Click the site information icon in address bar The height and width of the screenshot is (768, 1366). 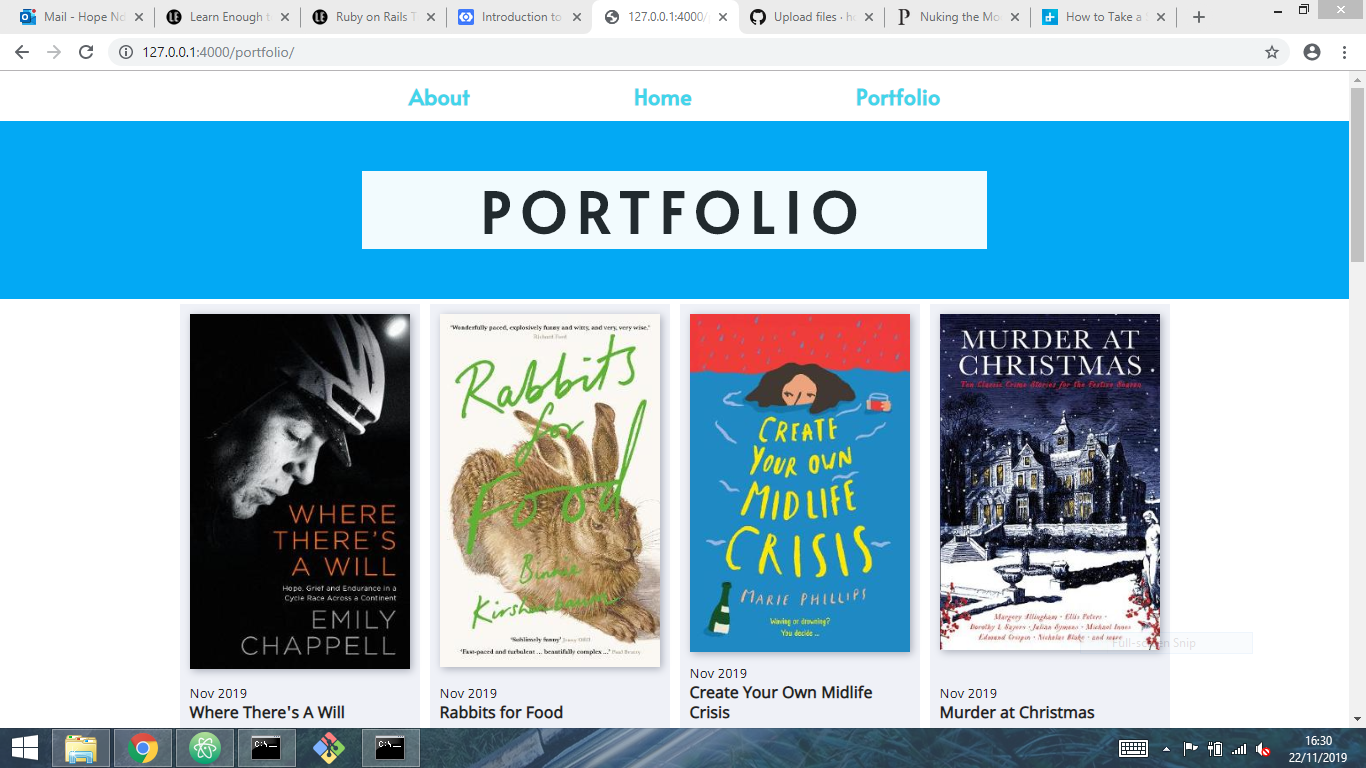[126, 52]
